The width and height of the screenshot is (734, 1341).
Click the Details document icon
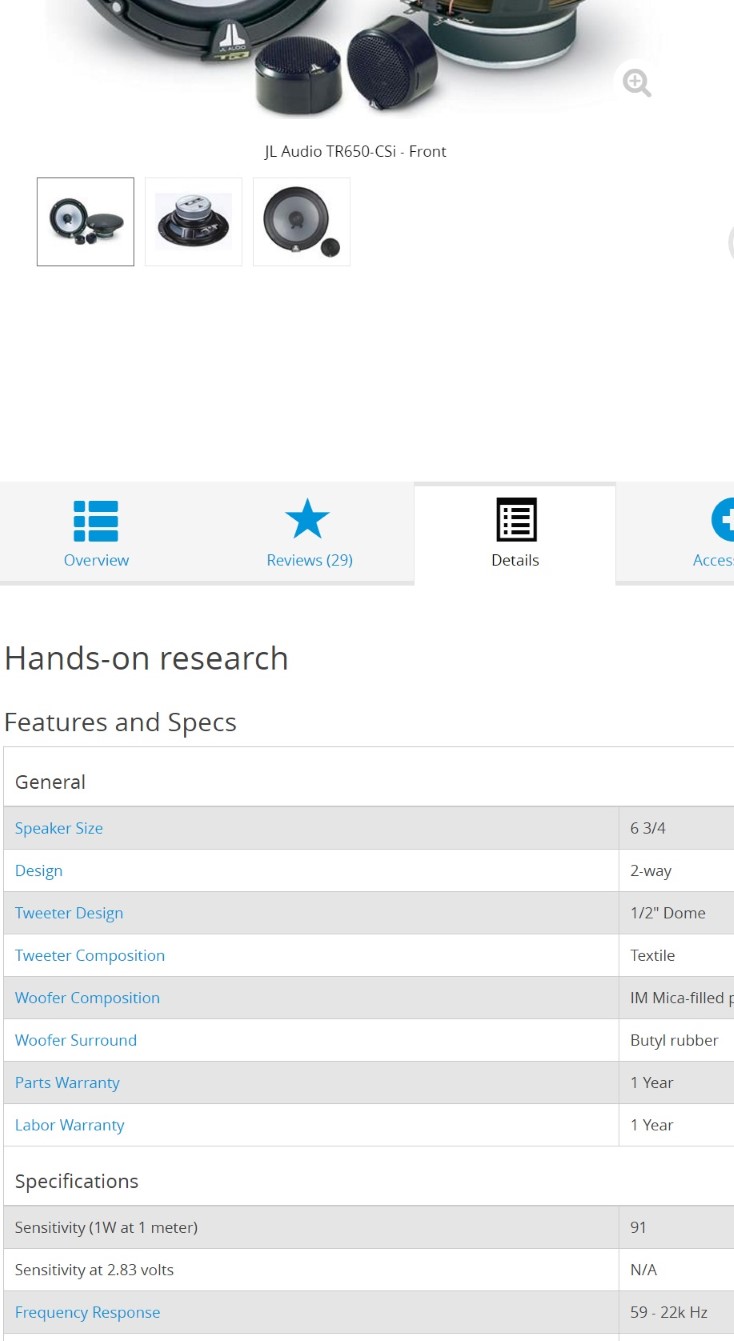516,521
